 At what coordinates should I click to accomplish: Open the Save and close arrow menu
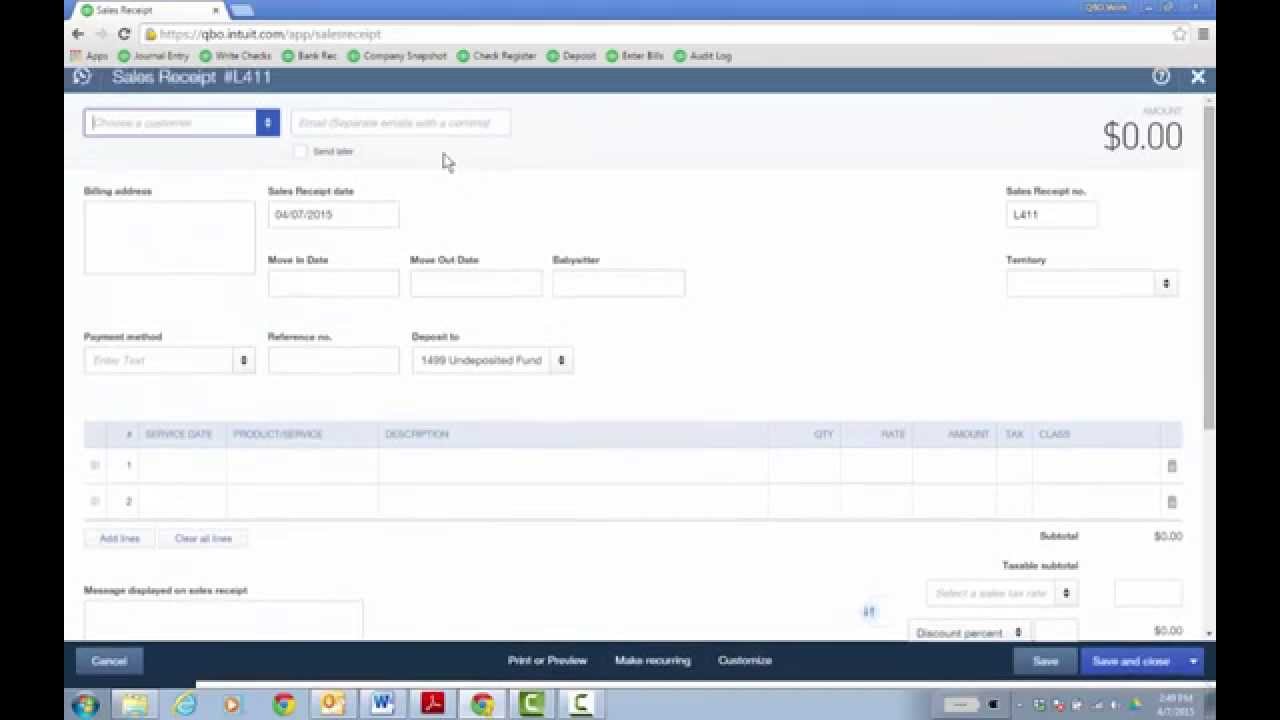pyautogui.click(x=1193, y=661)
